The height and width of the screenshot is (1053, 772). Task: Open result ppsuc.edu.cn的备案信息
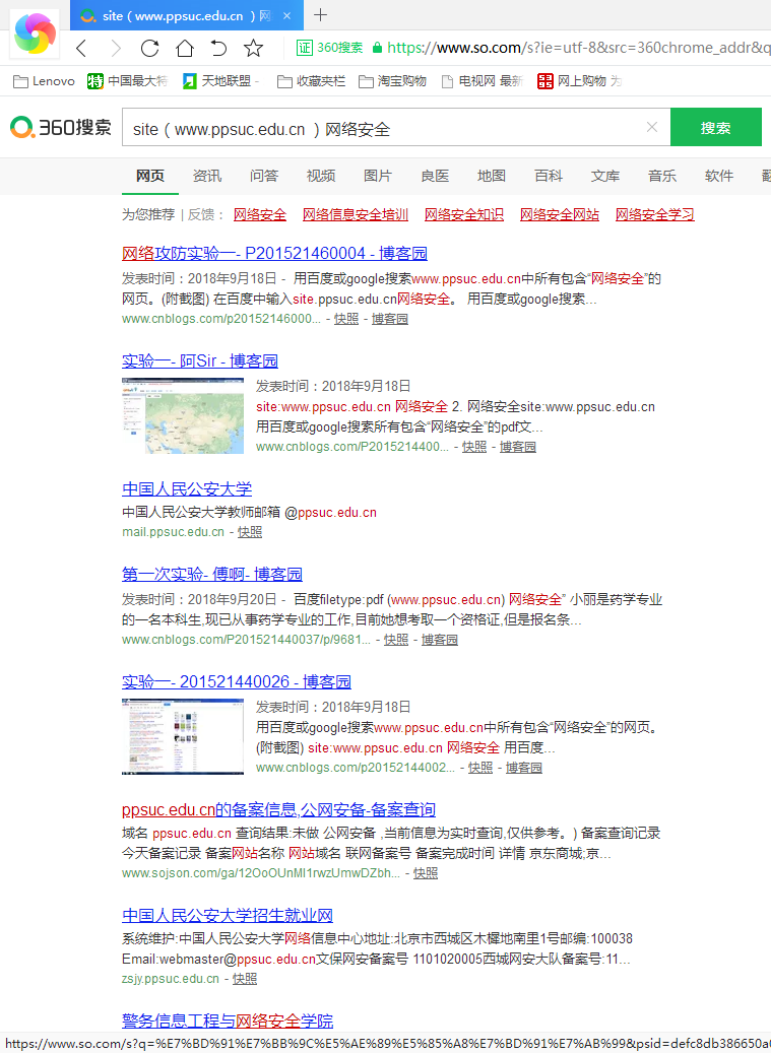(x=279, y=810)
